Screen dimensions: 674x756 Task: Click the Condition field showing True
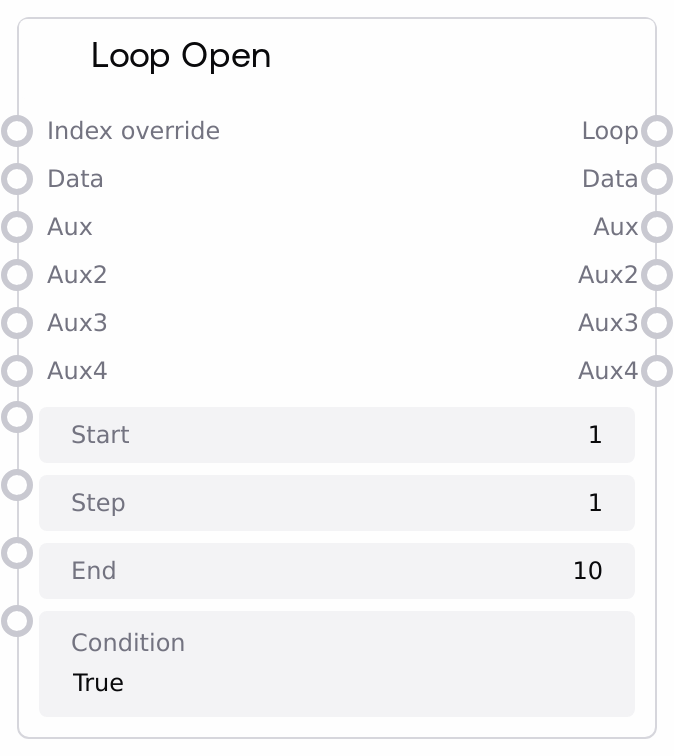point(336,664)
